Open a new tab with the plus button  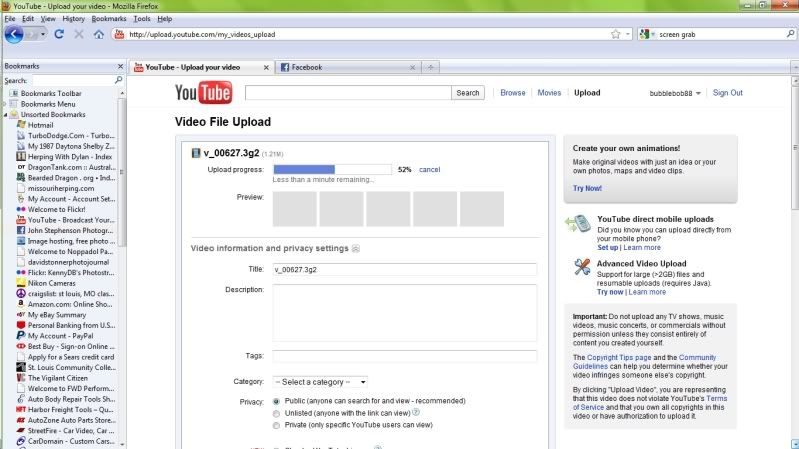tap(431, 67)
